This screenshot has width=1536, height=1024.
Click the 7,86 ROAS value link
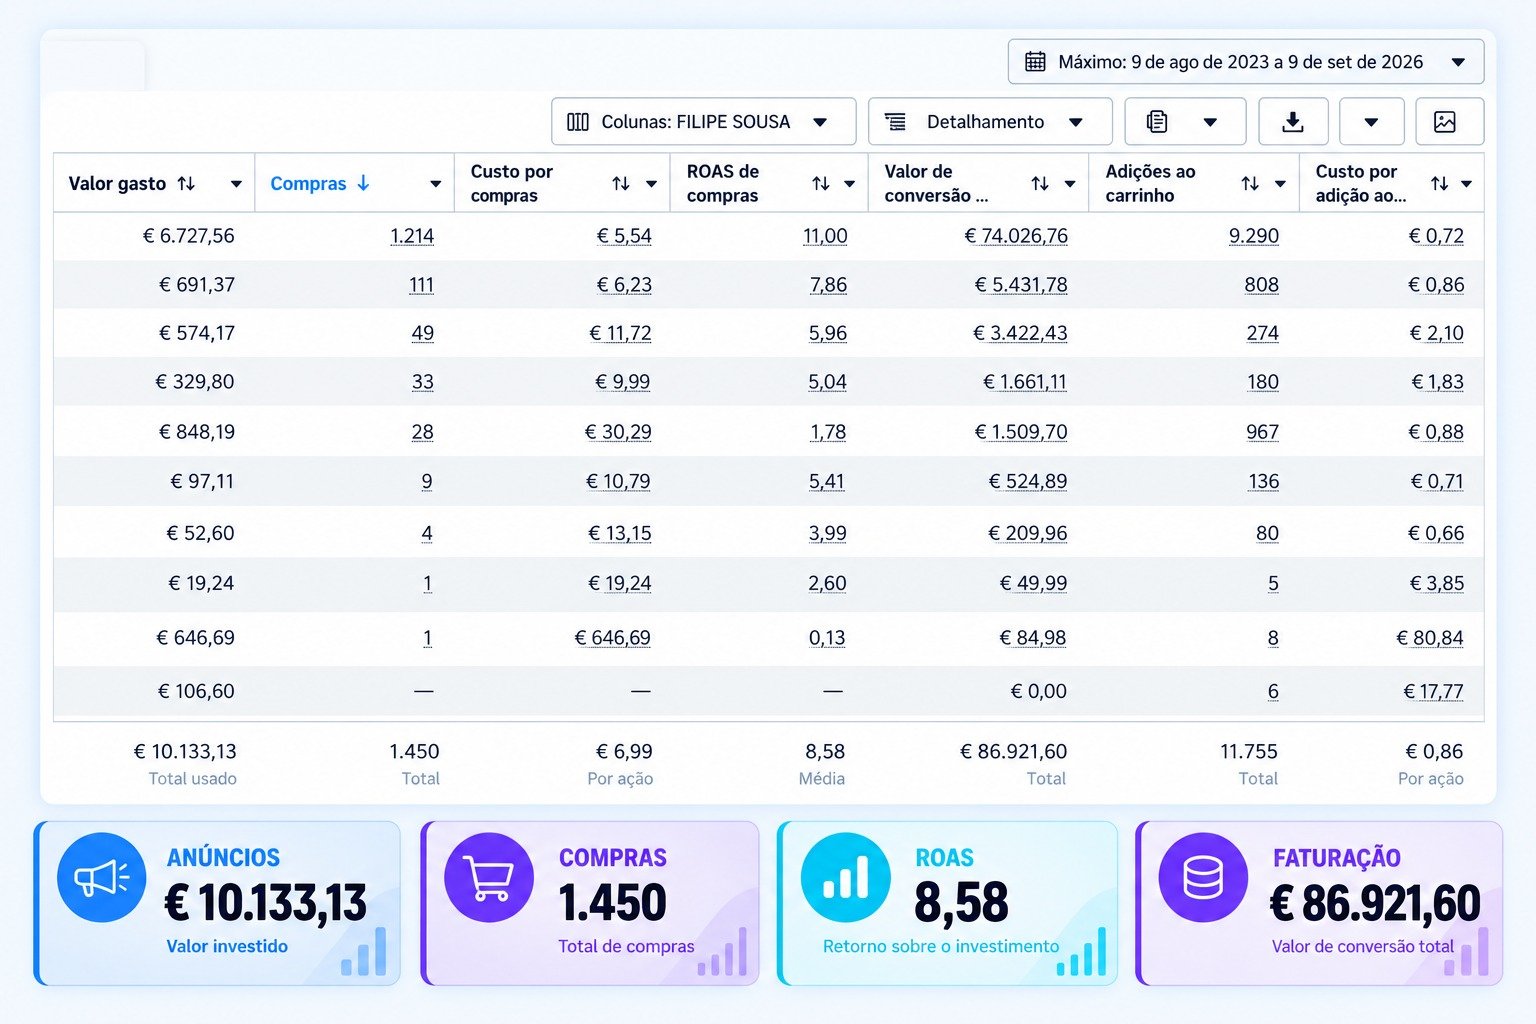[828, 285]
